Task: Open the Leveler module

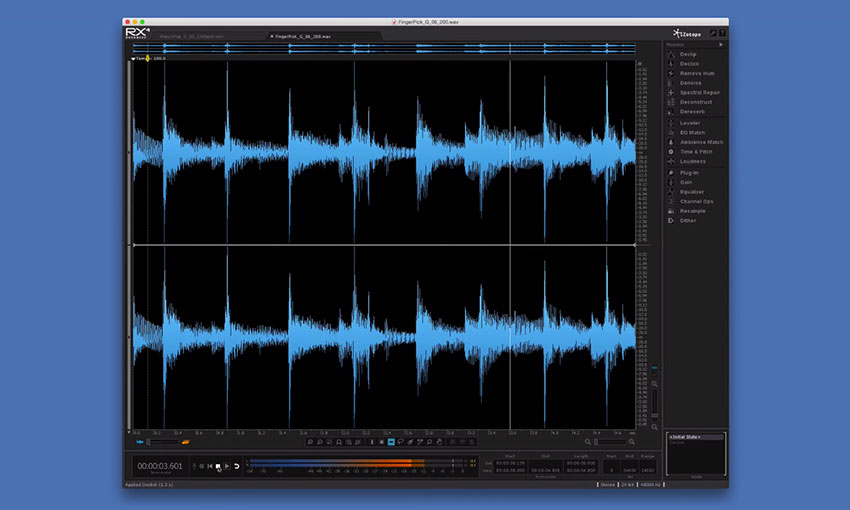Action: tap(690, 123)
